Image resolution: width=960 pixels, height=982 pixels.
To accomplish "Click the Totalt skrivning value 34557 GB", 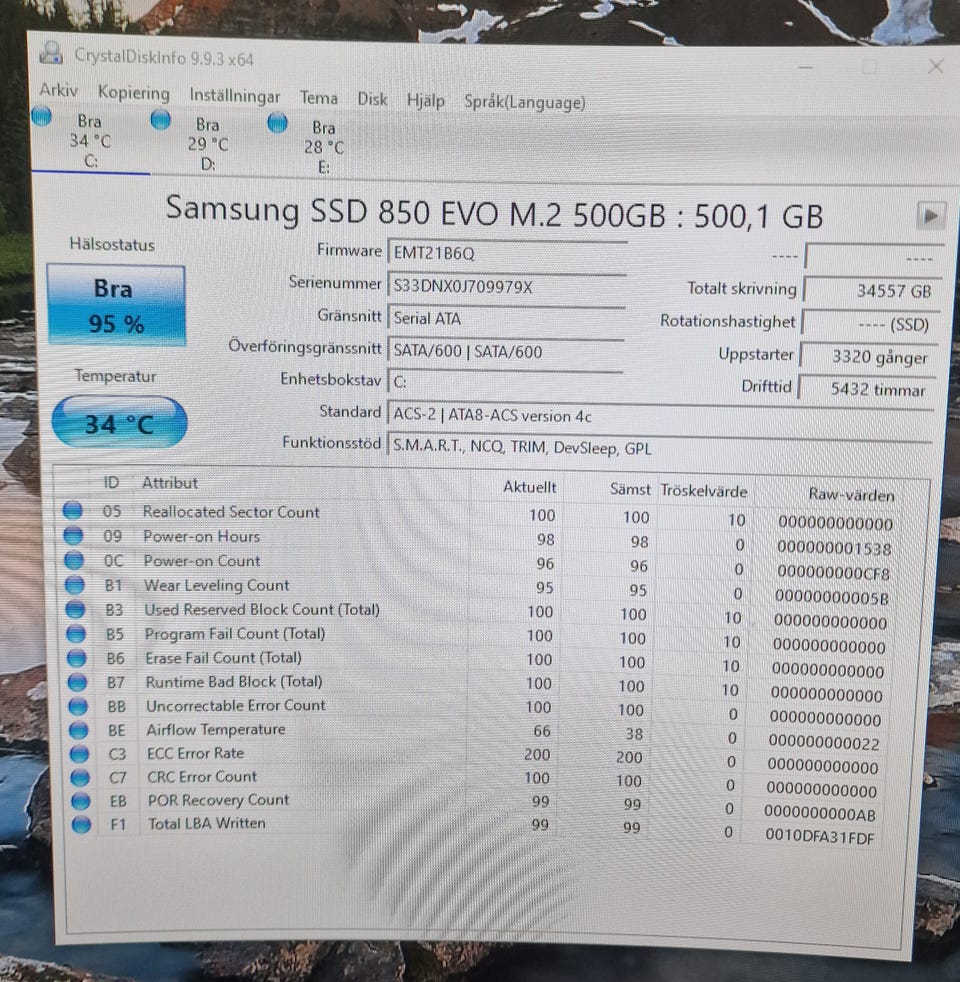I will [x=873, y=291].
